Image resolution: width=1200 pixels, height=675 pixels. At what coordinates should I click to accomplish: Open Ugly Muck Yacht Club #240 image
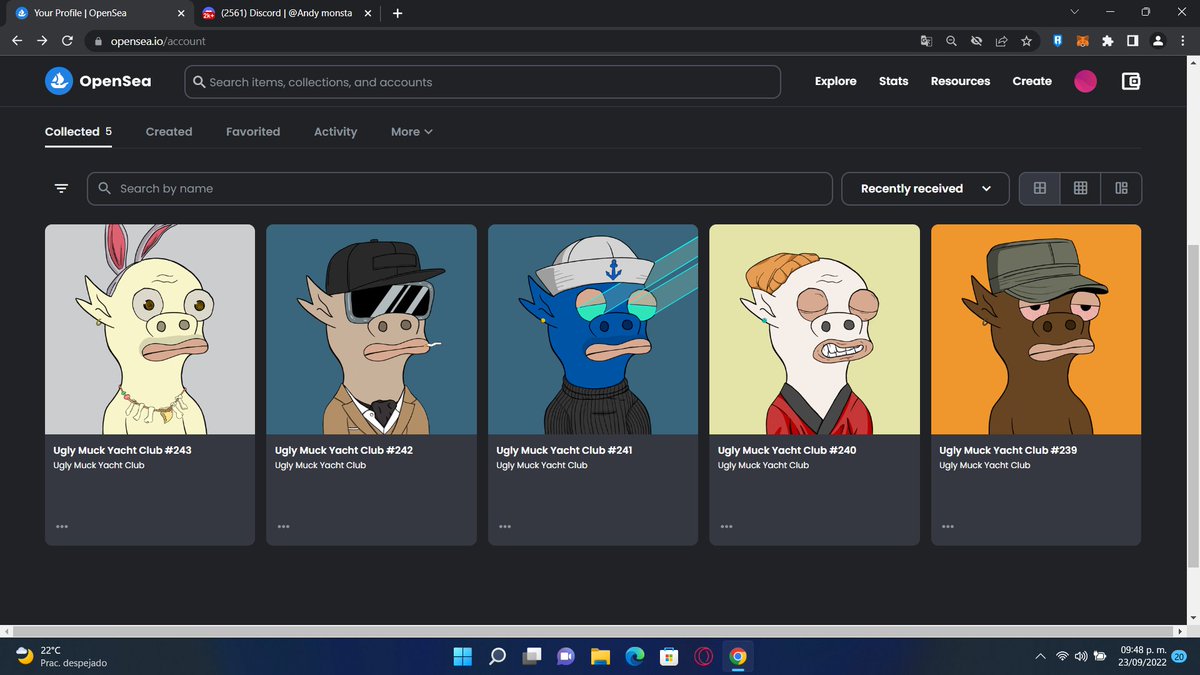[815, 329]
